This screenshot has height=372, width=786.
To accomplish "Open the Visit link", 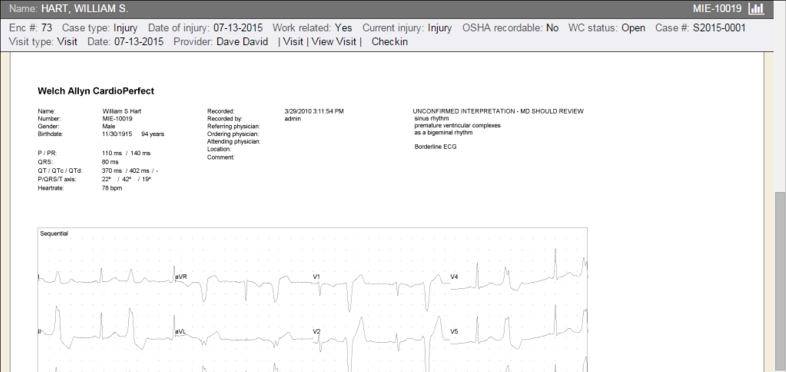I will click(x=293, y=42).
